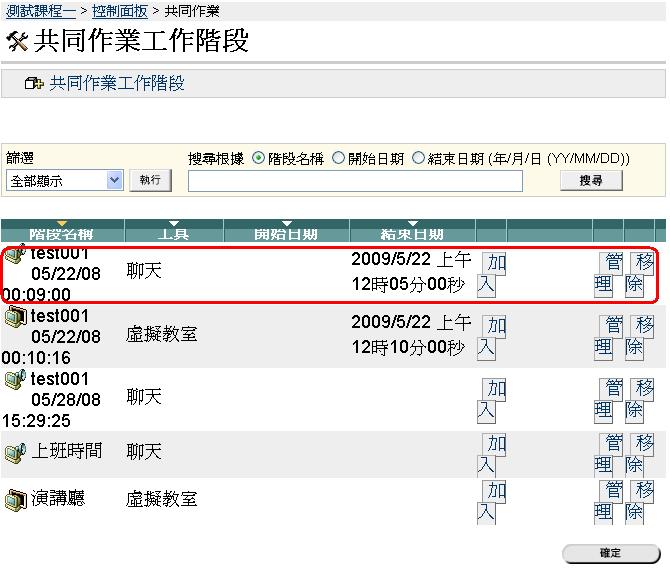This screenshot has height=568, width=670.
Task: Join the 上班時間 chat session
Action: tap(490, 452)
